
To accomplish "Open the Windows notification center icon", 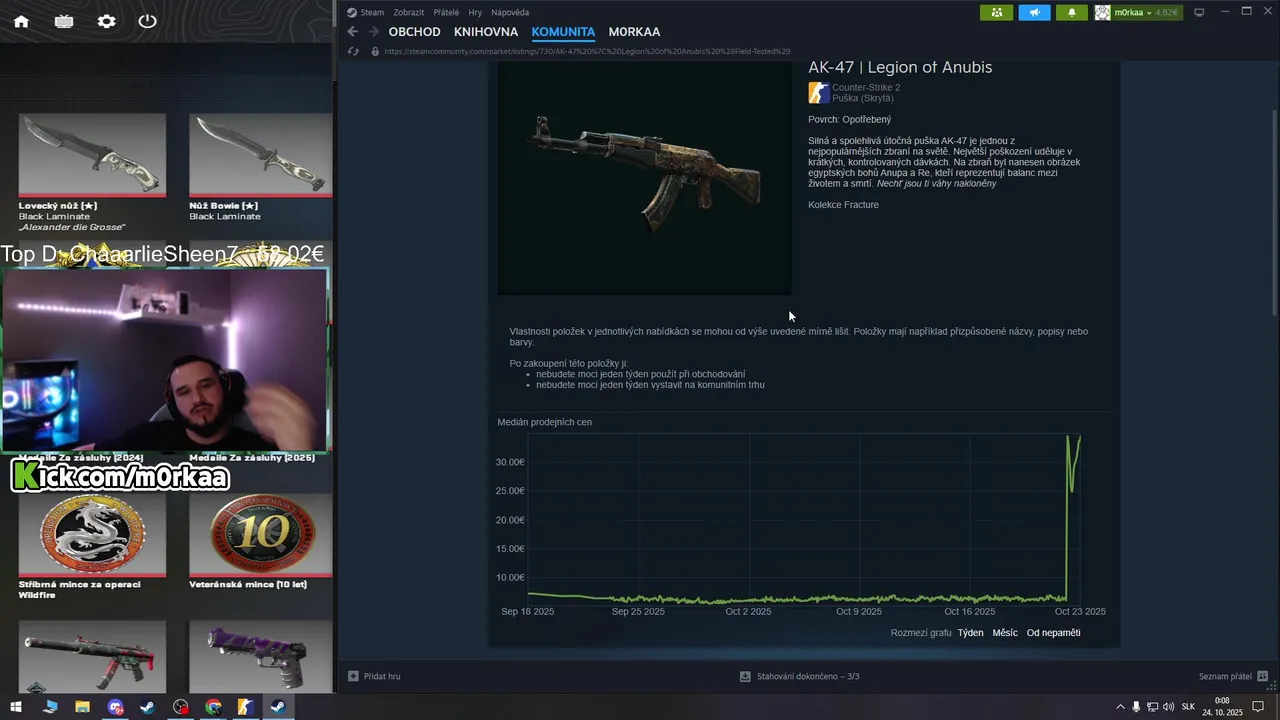I will pos(1258,707).
